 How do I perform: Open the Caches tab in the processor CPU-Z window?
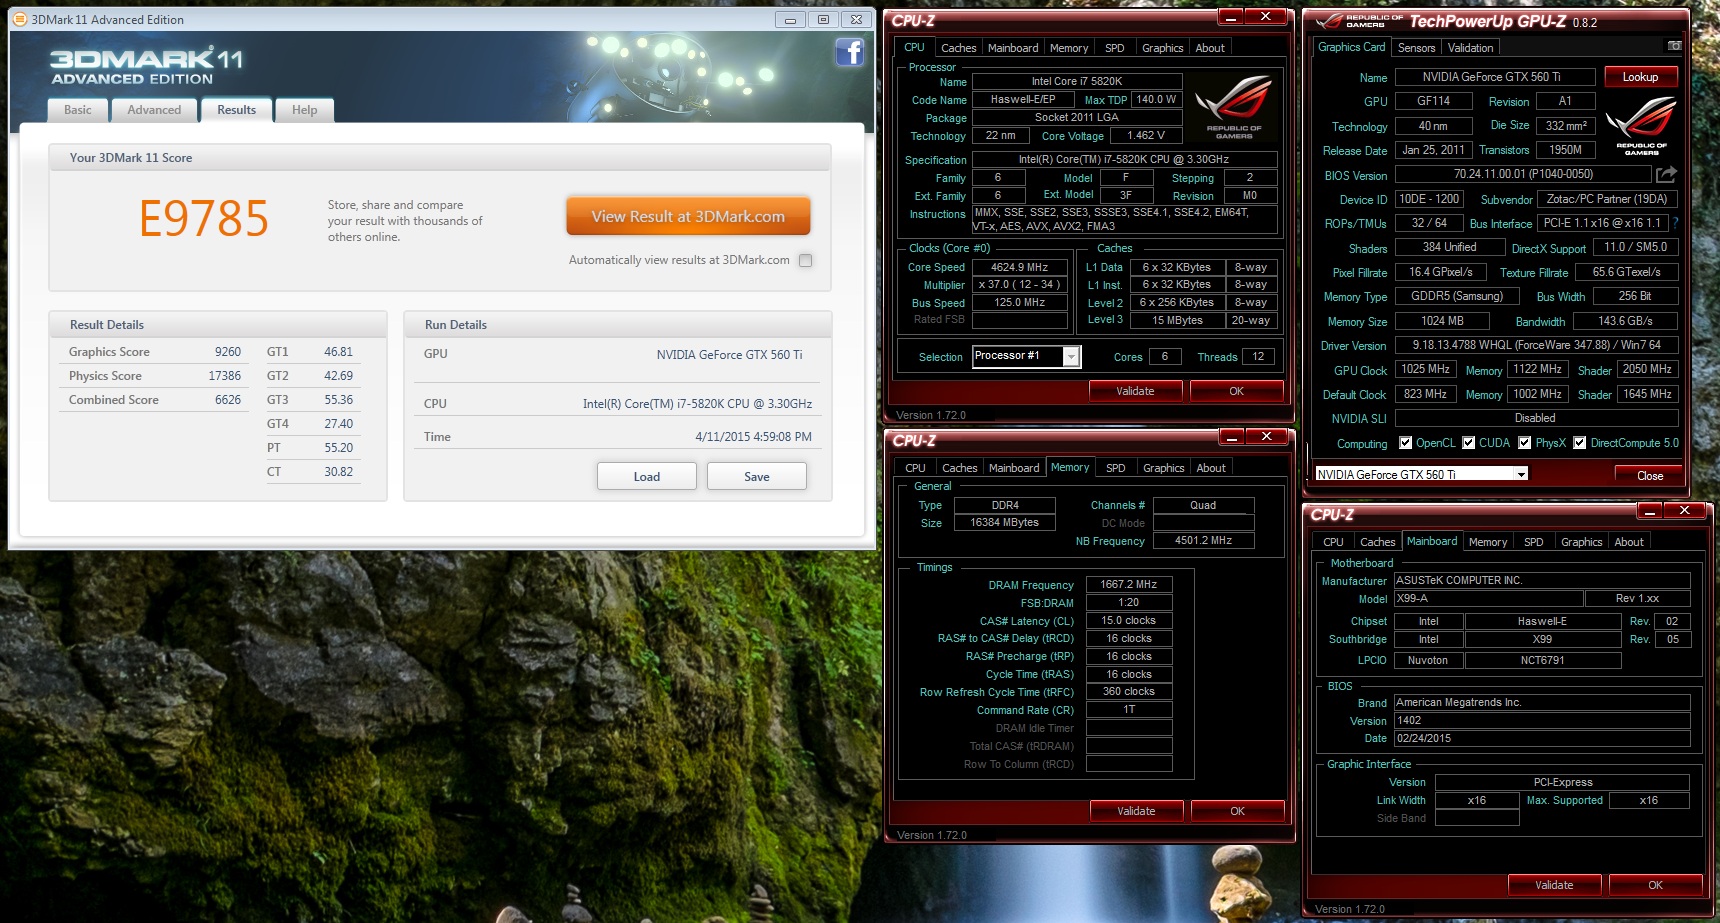coord(959,48)
